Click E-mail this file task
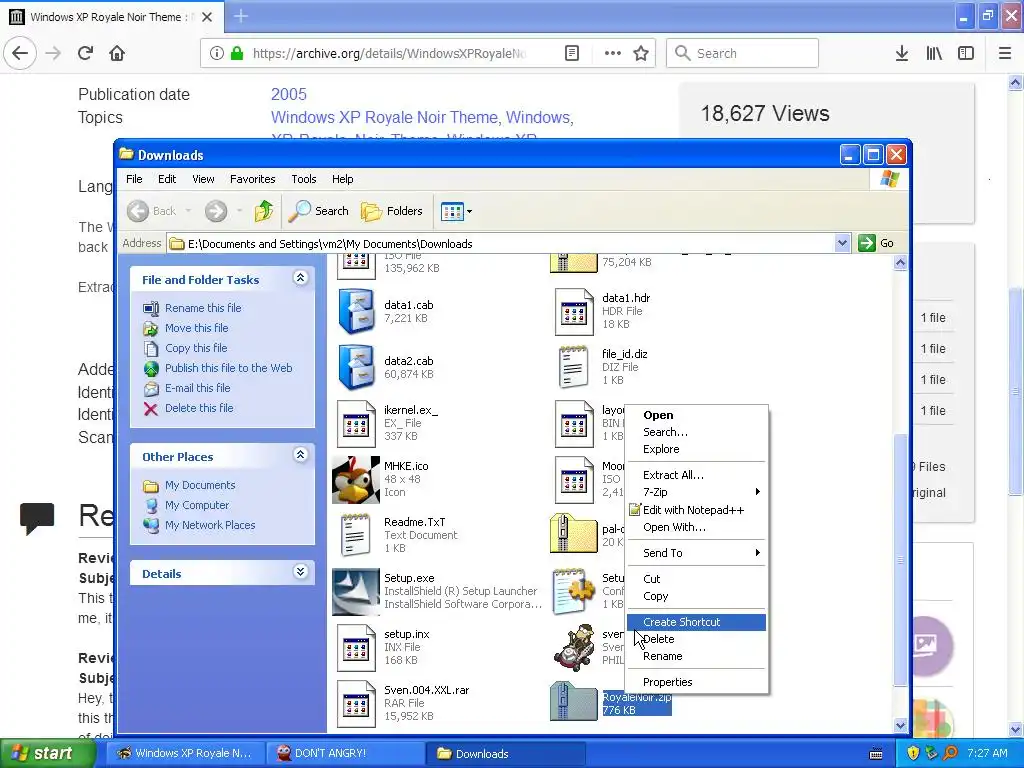The width and height of the screenshot is (1024, 768). coord(197,388)
